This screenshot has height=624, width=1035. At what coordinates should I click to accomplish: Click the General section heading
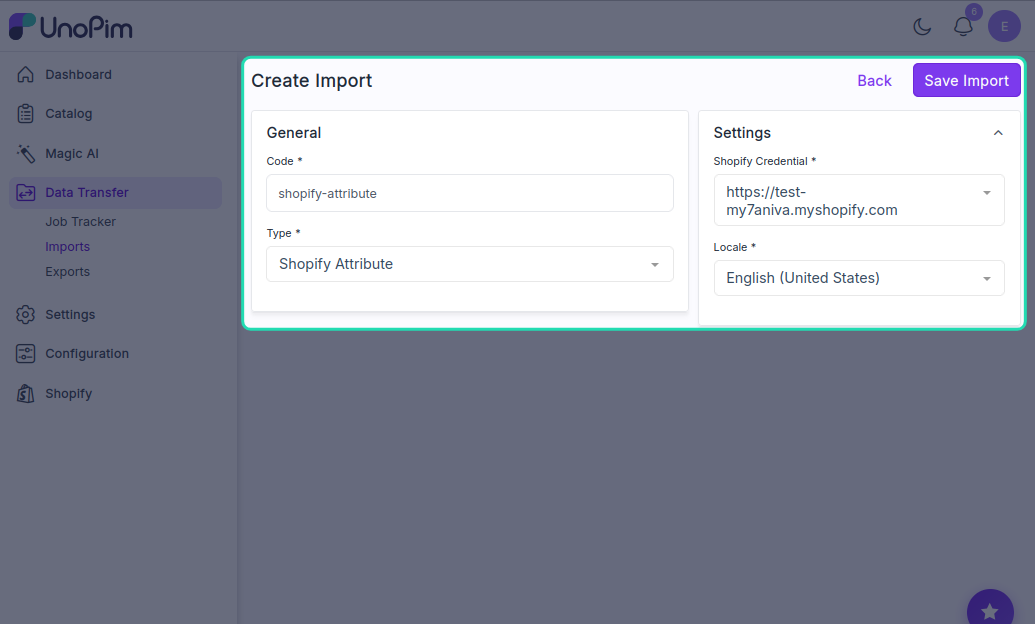(x=294, y=133)
